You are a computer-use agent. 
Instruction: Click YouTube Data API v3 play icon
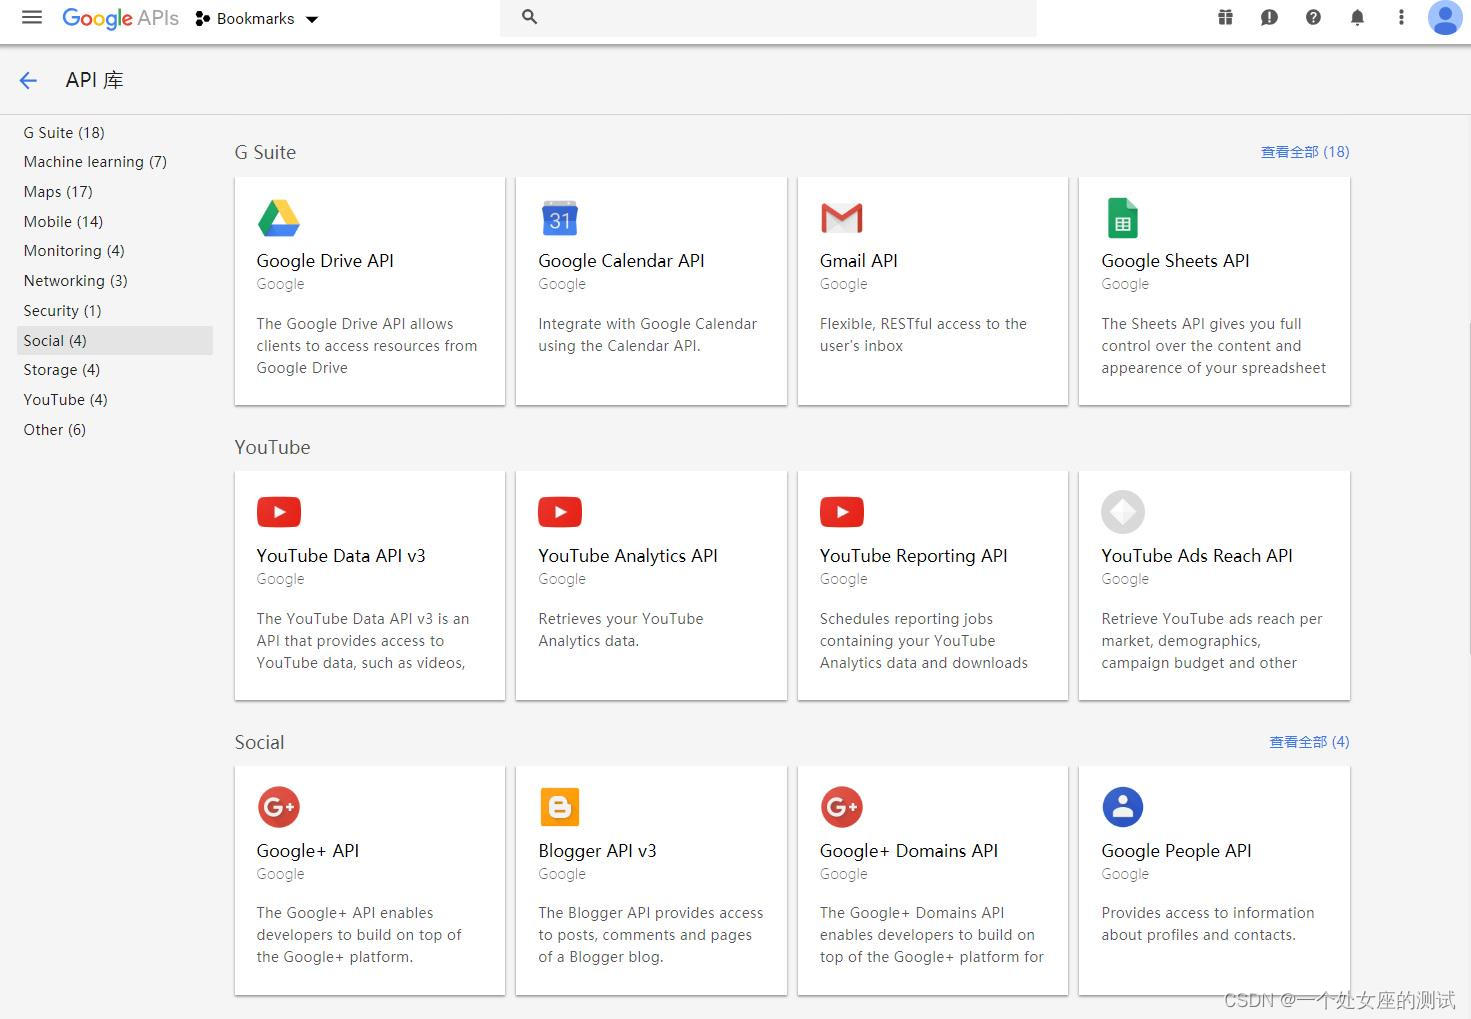(279, 512)
